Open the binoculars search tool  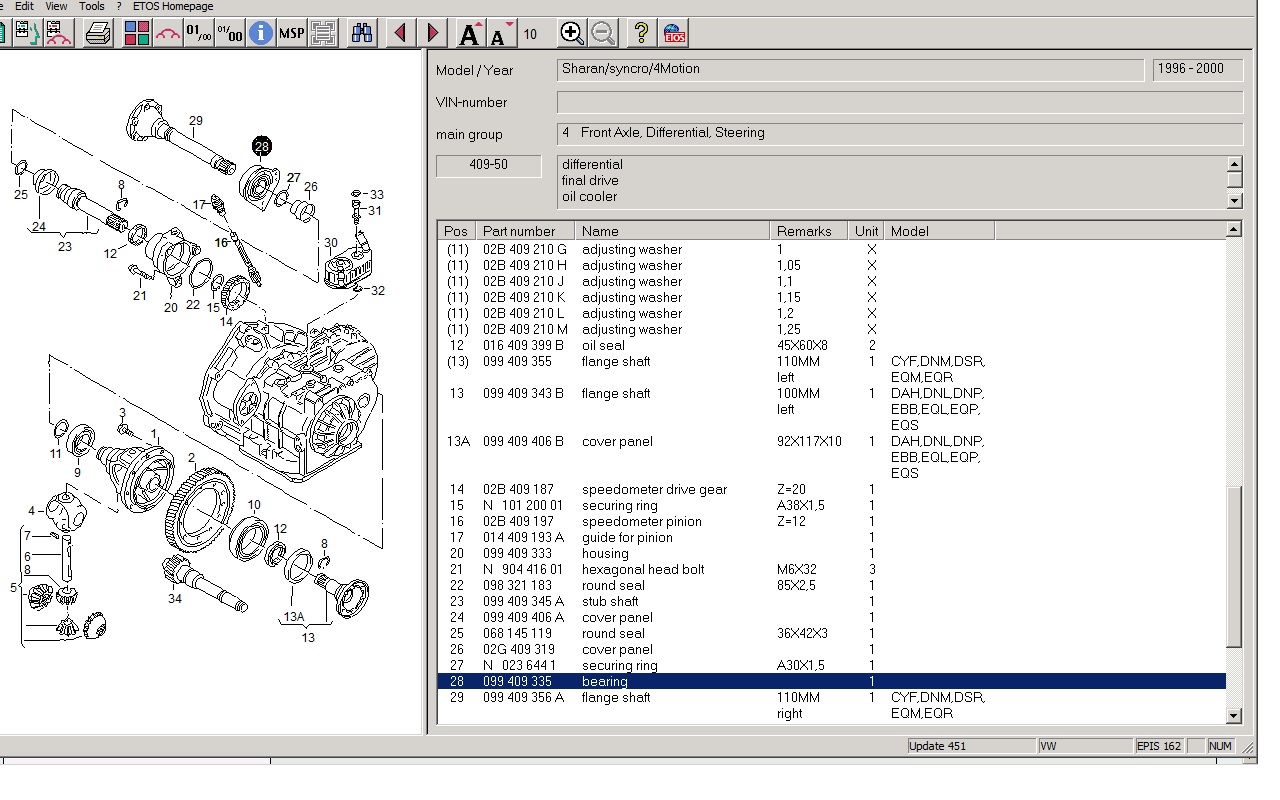tap(362, 34)
